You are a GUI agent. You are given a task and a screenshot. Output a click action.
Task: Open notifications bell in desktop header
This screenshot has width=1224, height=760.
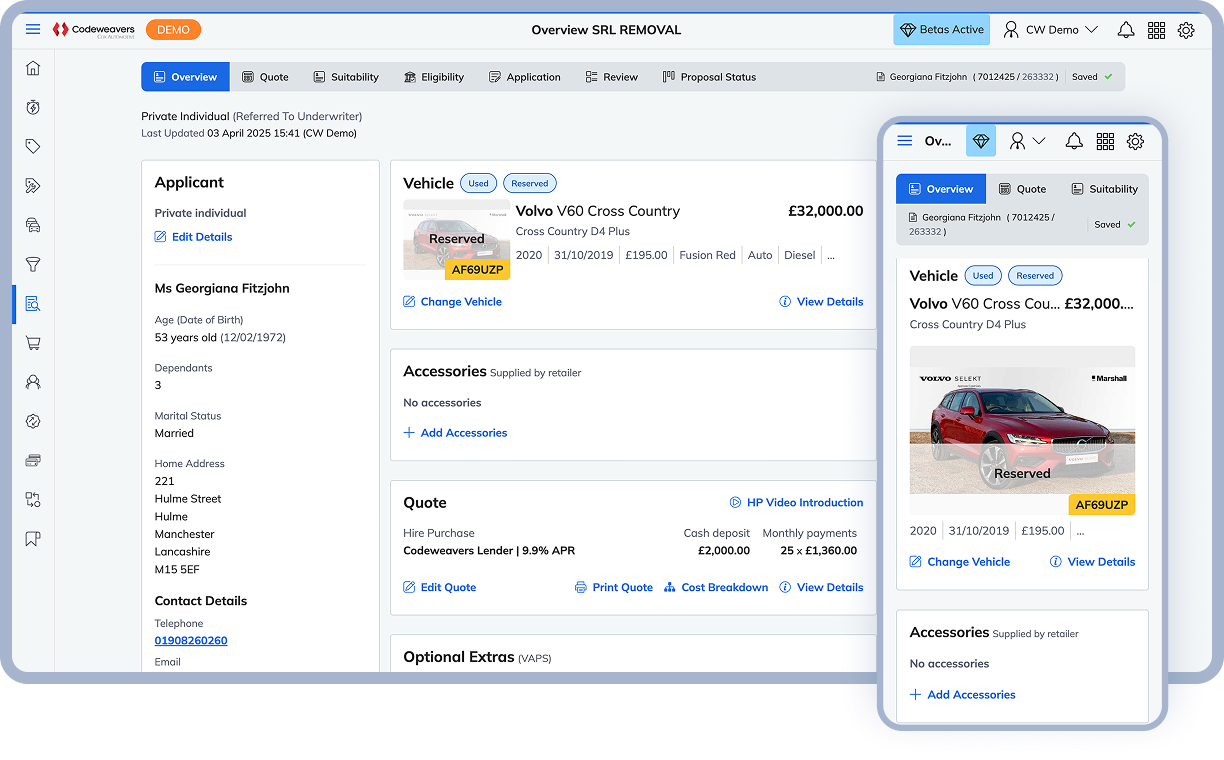pyautogui.click(x=1126, y=30)
